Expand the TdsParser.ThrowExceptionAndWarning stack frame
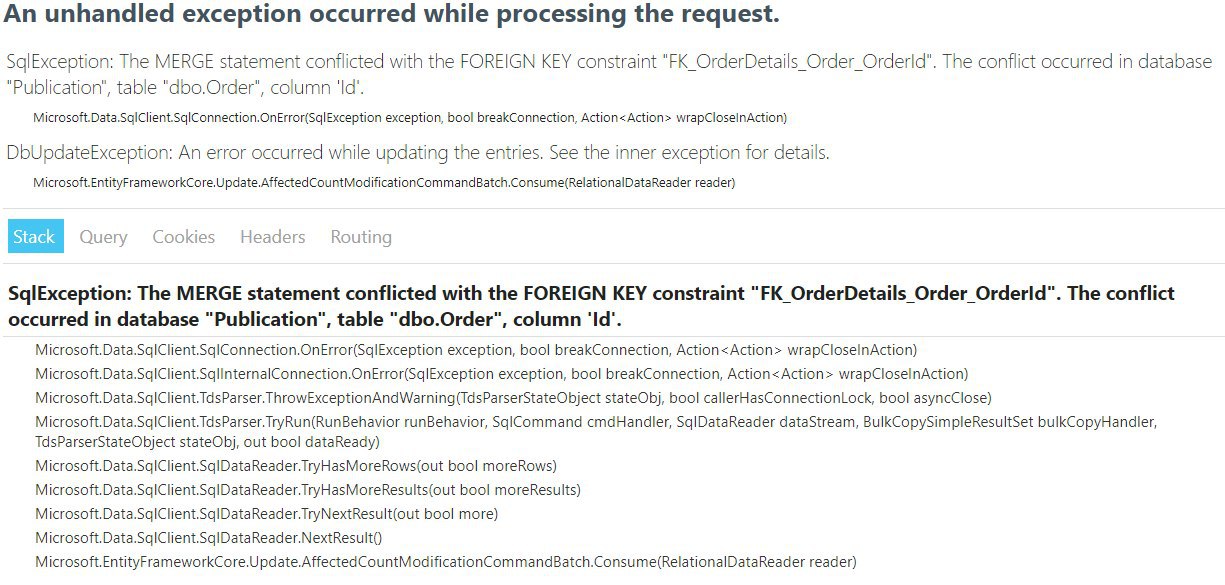Image resolution: width=1225 pixels, height=585 pixels. coord(513,398)
